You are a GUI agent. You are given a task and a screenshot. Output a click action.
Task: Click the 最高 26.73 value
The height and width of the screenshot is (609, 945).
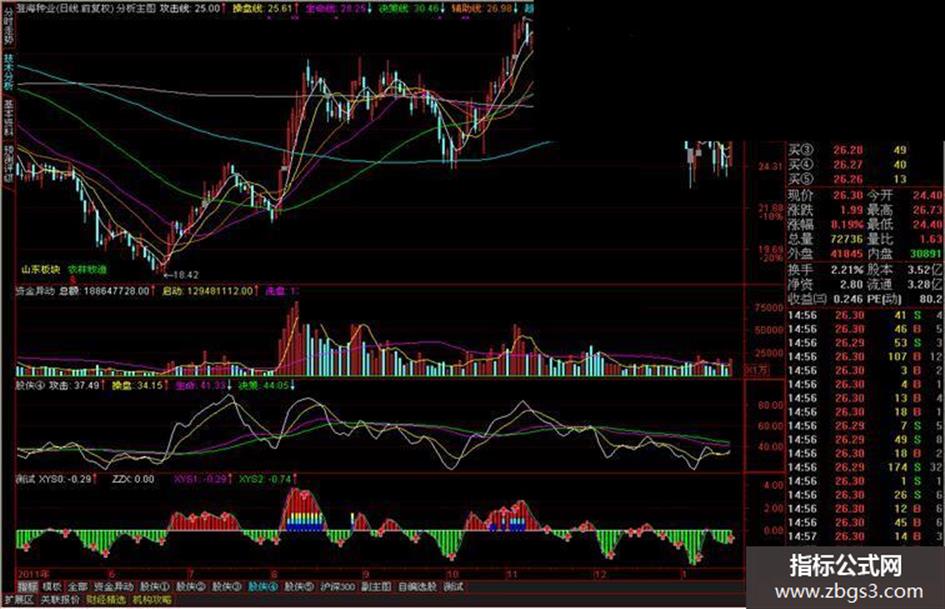(x=927, y=210)
